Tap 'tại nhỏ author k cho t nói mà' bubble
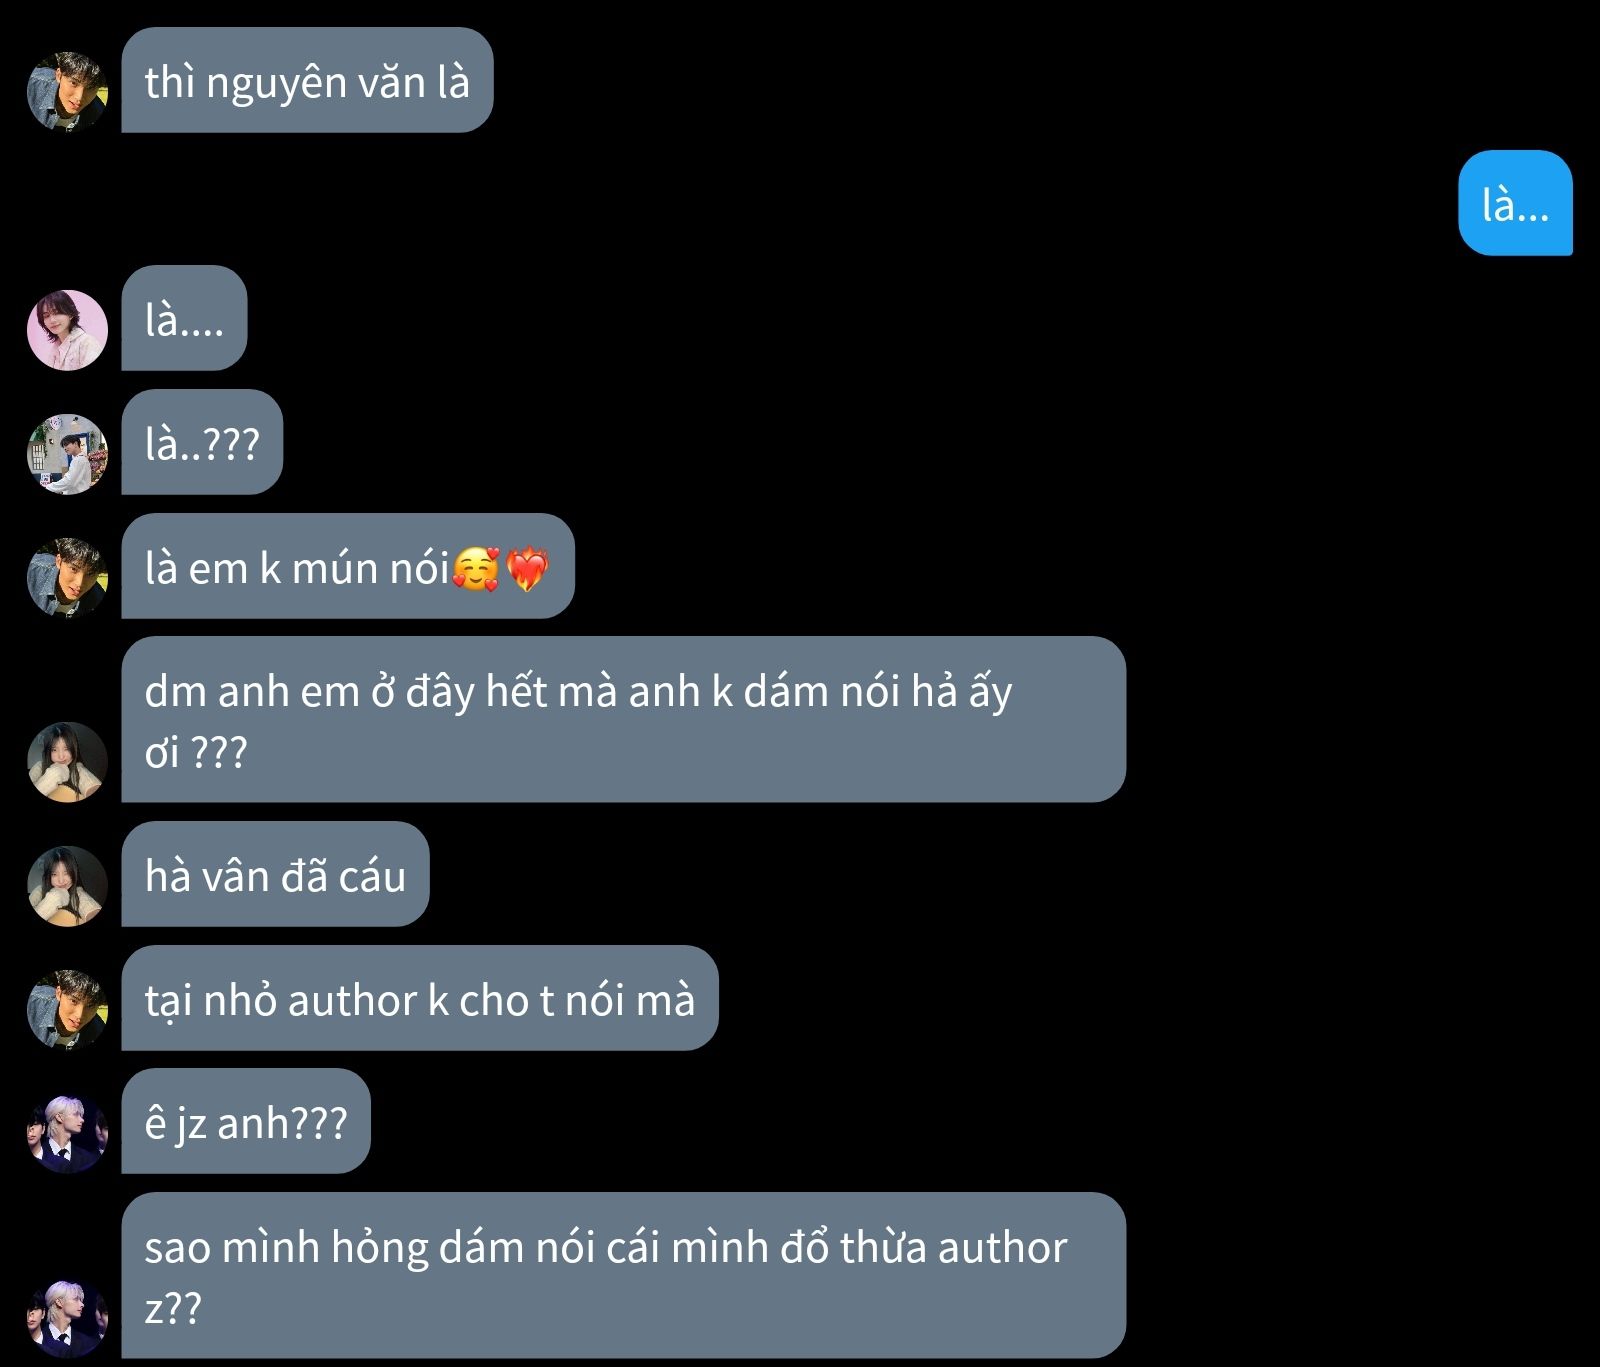Screen dimensions: 1600x1367 pyautogui.click(x=420, y=998)
